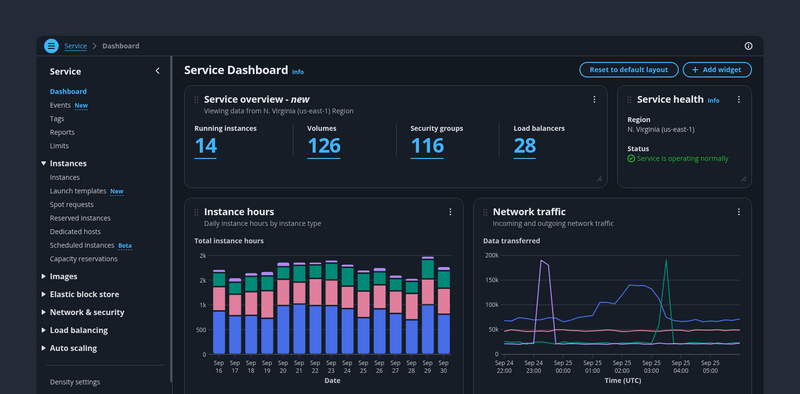Open Scheduled instances navigation item
The height and width of the screenshot is (394, 800).
82,245
